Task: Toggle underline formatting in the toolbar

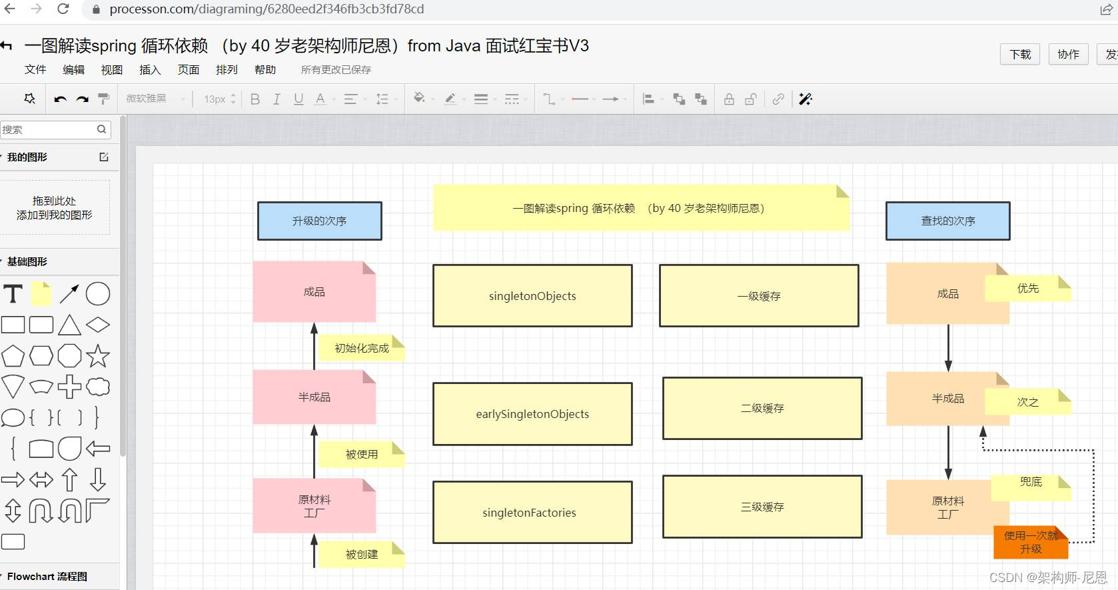Action: click(298, 99)
